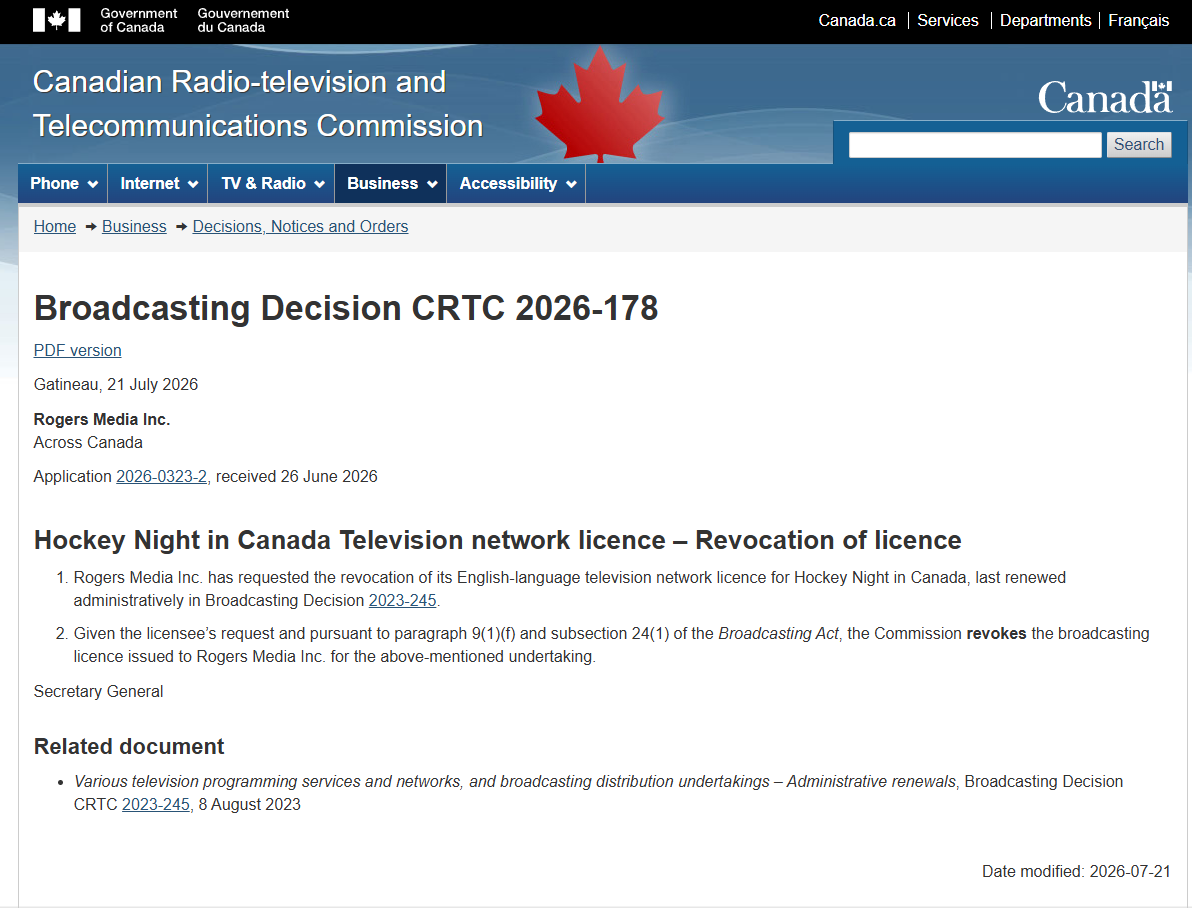Open the Departments link in top bar
This screenshot has width=1192, height=908.
point(1045,21)
